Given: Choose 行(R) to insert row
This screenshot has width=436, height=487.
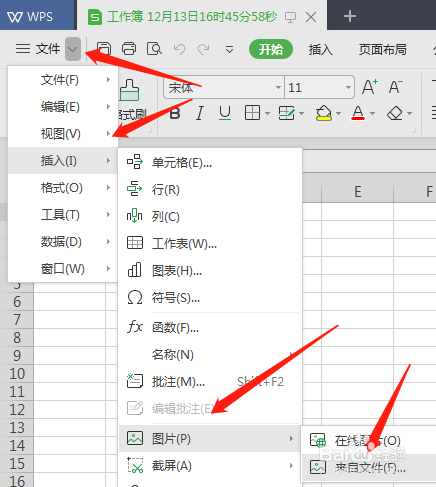Looking at the screenshot, I should tap(210, 189).
